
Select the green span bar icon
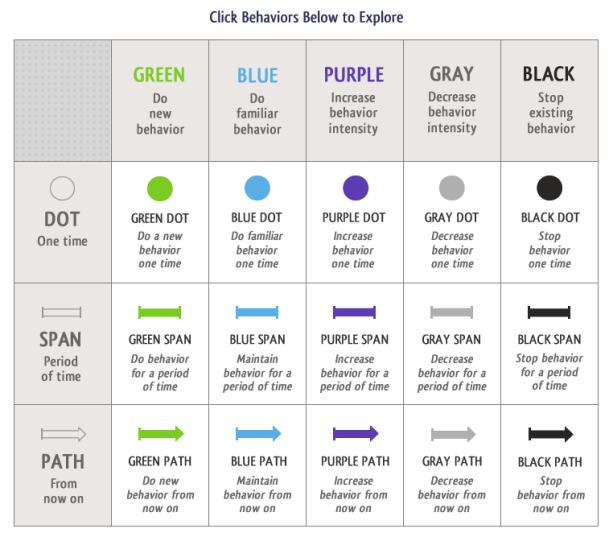click(160, 312)
